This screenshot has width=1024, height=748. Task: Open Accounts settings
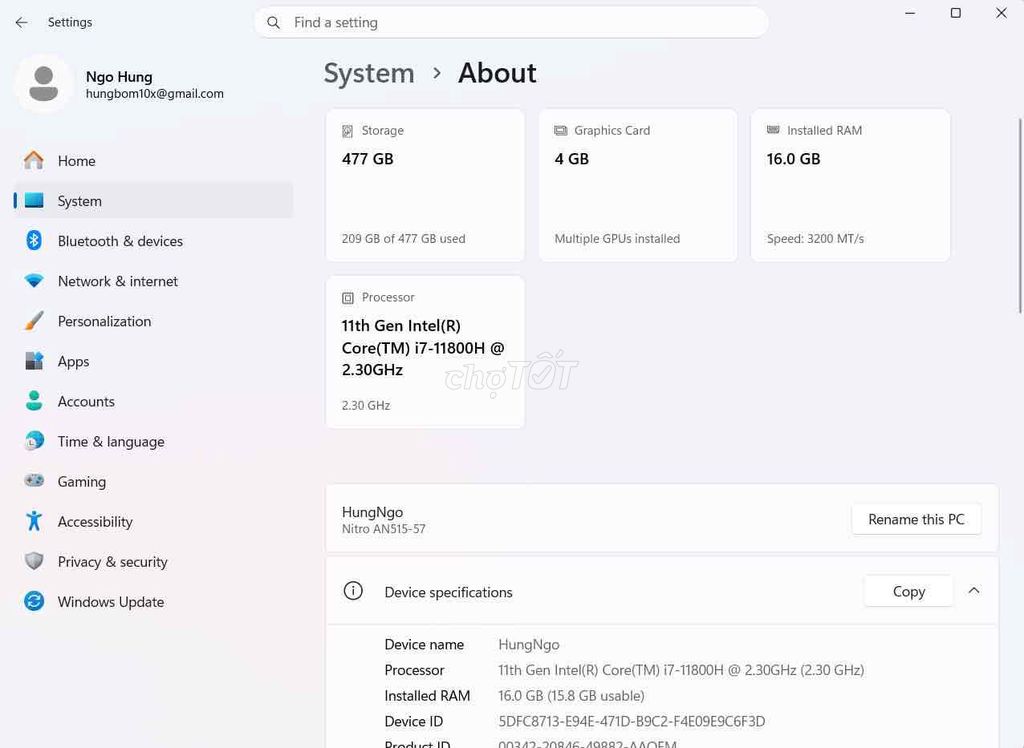[153, 400]
